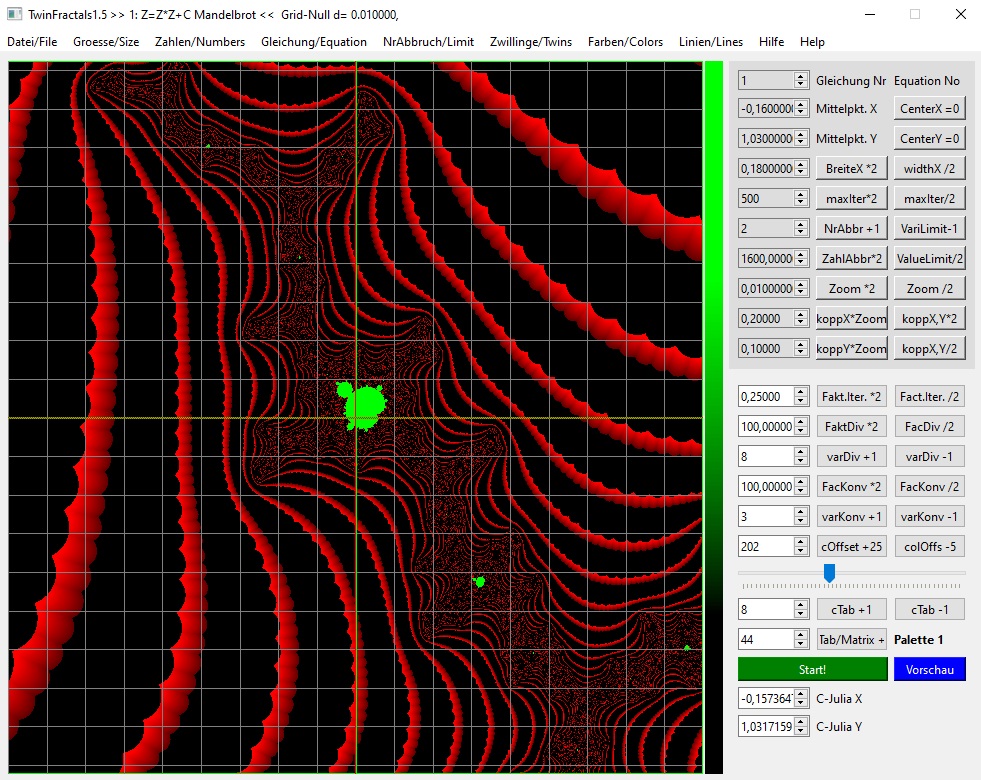Double width with BreiteX *2 button
This screenshot has width=981, height=780.
tap(851, 169)
